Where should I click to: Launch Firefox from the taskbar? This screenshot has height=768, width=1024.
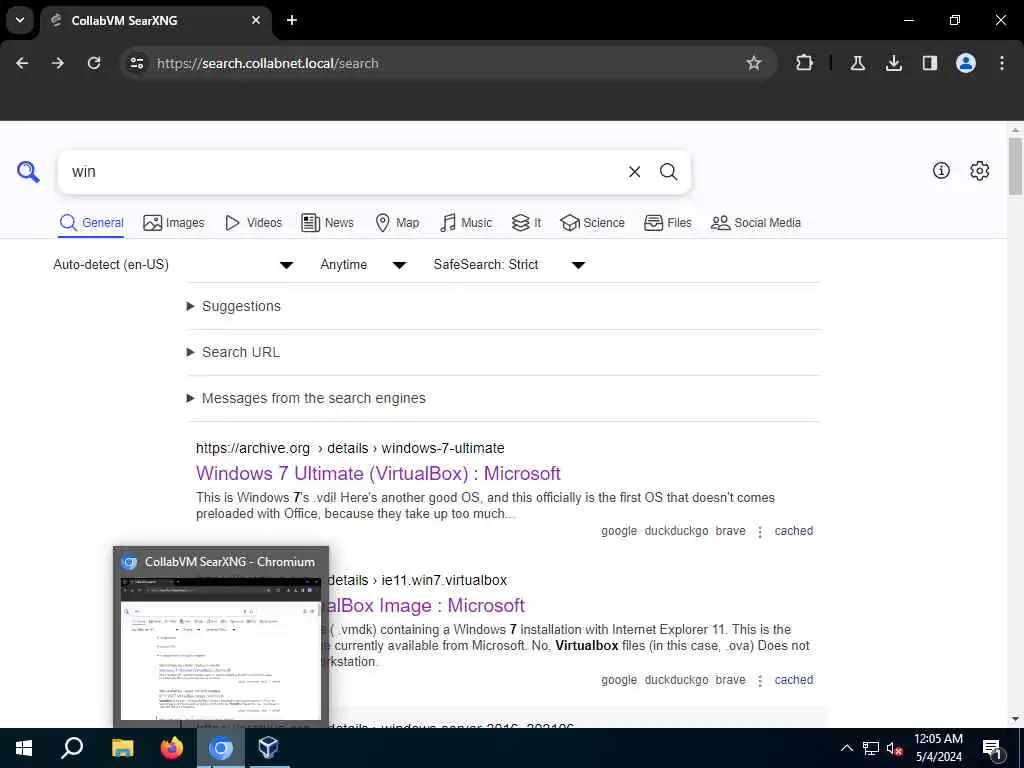pyautogui.click(x=172, y=748)
